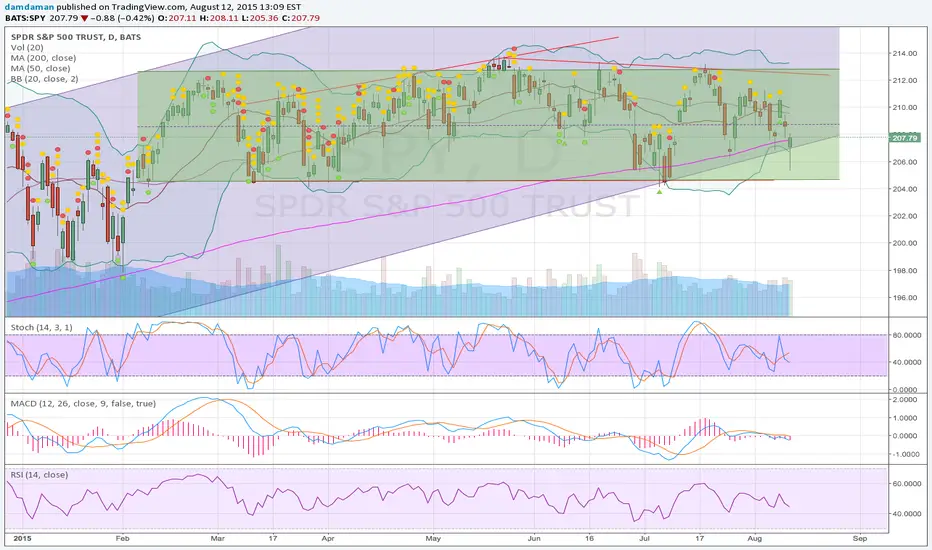Click the Apr label on the time axis
Image resolution: width=932 pixels, height=550 pixels.
pos(328,539)
